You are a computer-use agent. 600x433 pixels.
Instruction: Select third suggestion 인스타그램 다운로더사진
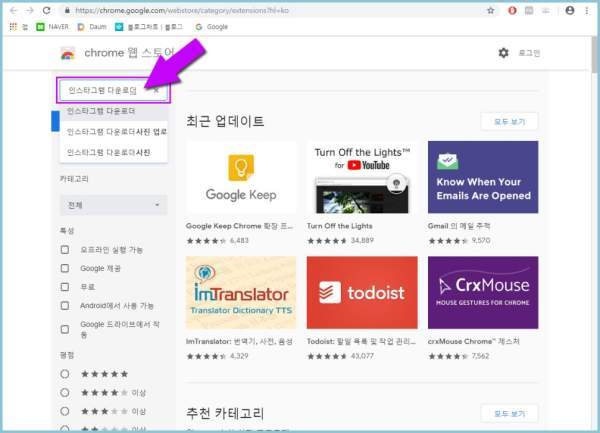pyautogui.click(x=114, y=153)
